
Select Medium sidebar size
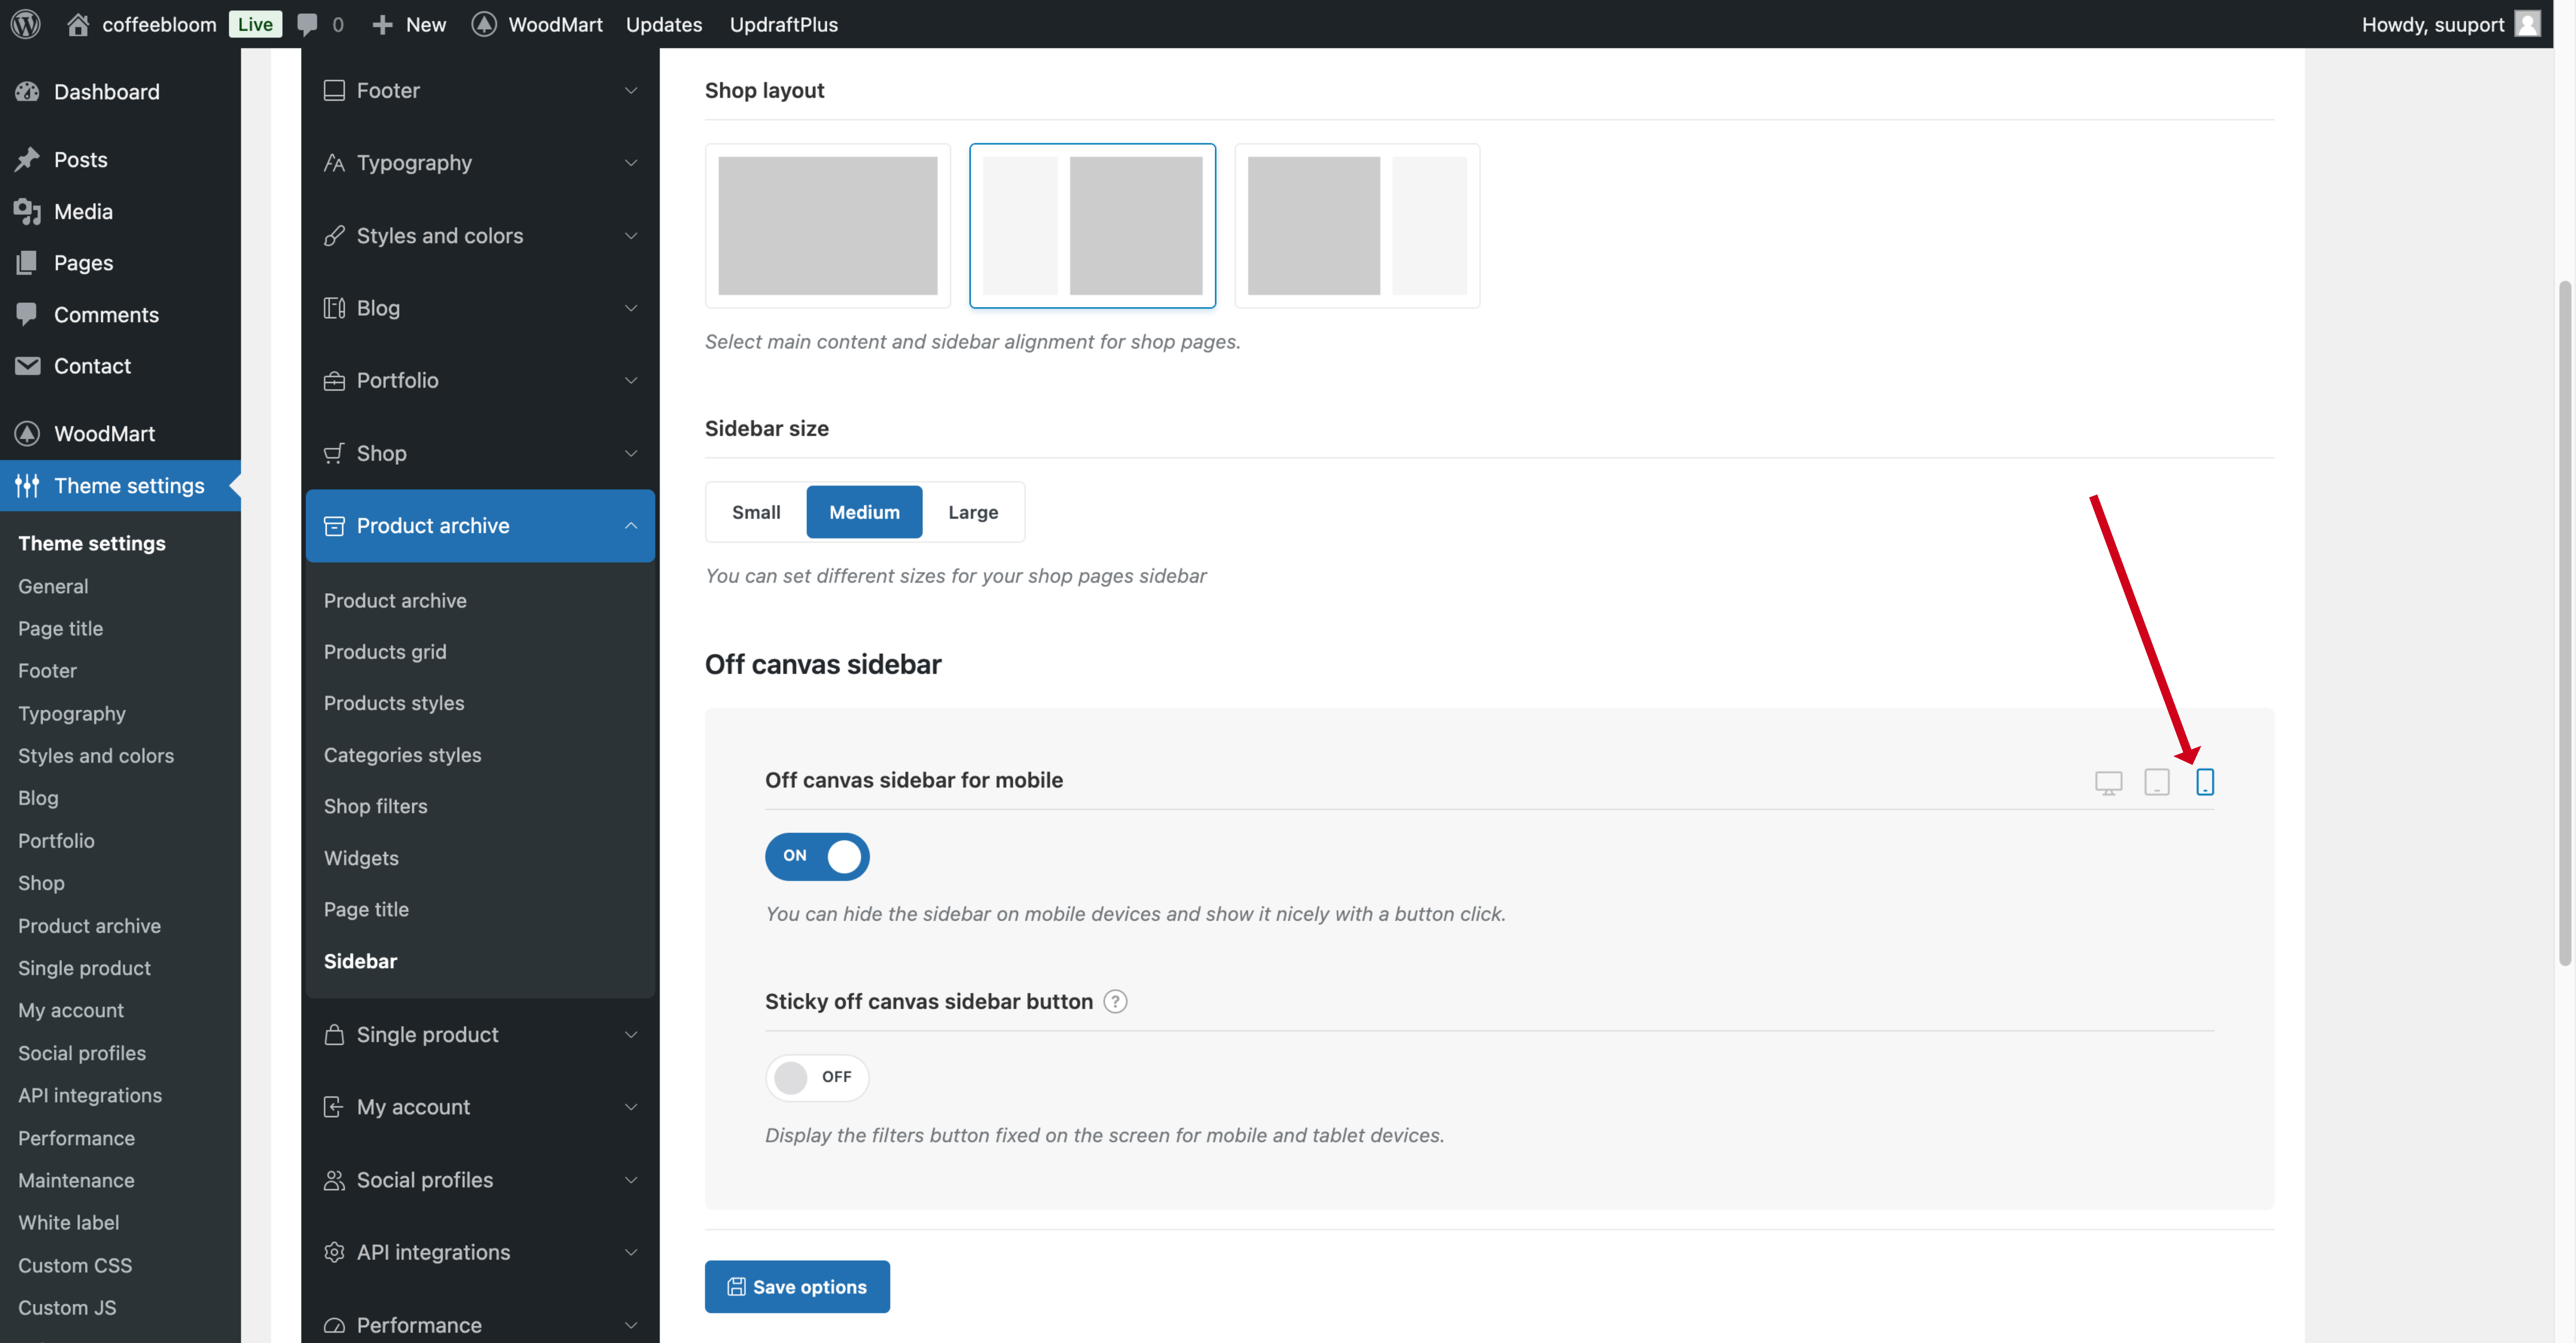(x=864, y=512)
